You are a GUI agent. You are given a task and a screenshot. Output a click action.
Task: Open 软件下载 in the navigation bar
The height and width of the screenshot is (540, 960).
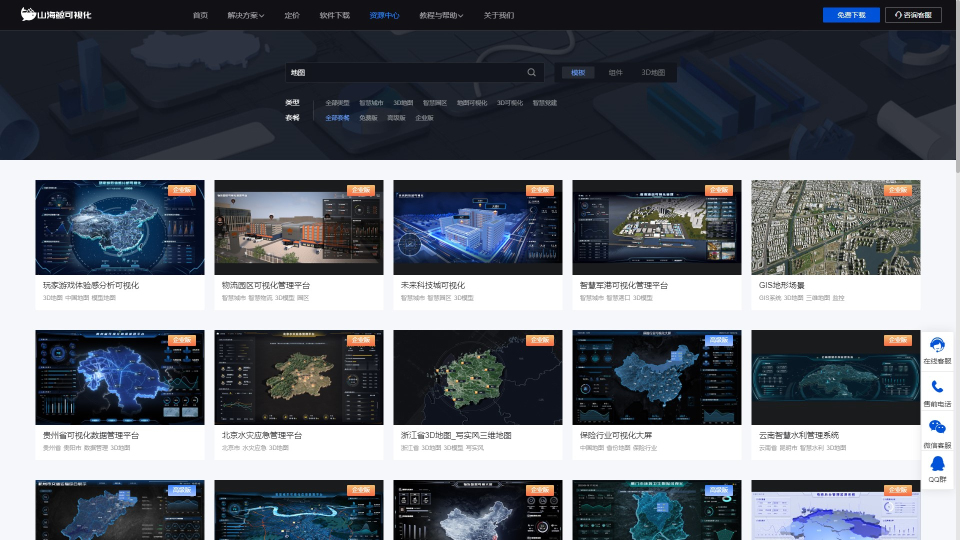[x=334, y=15]
